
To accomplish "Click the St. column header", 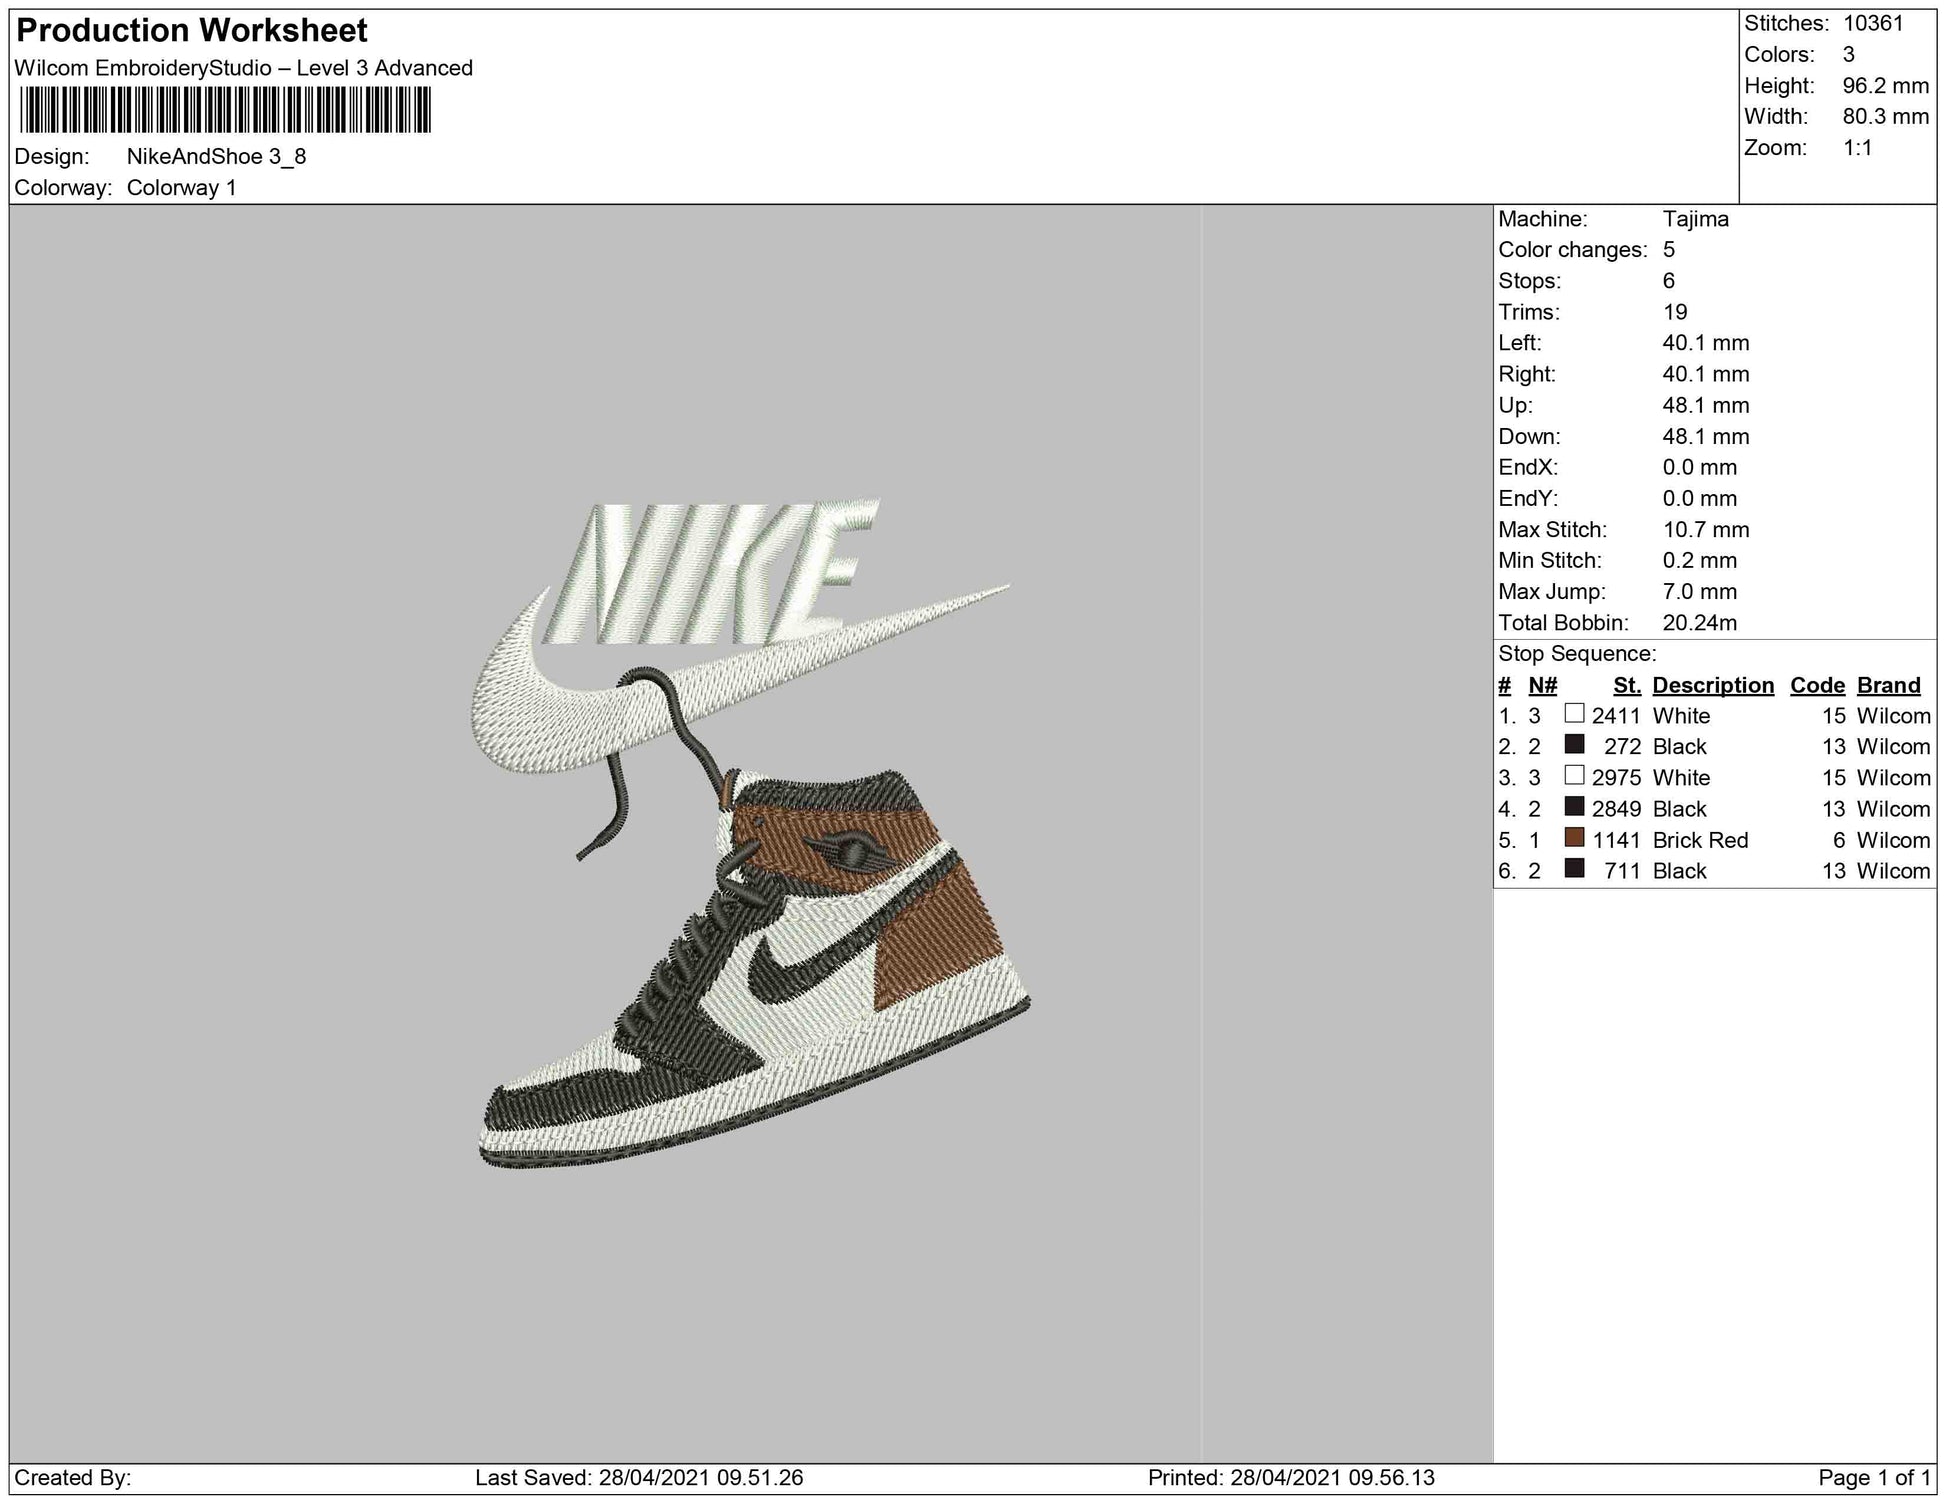I will [1626, 685].
